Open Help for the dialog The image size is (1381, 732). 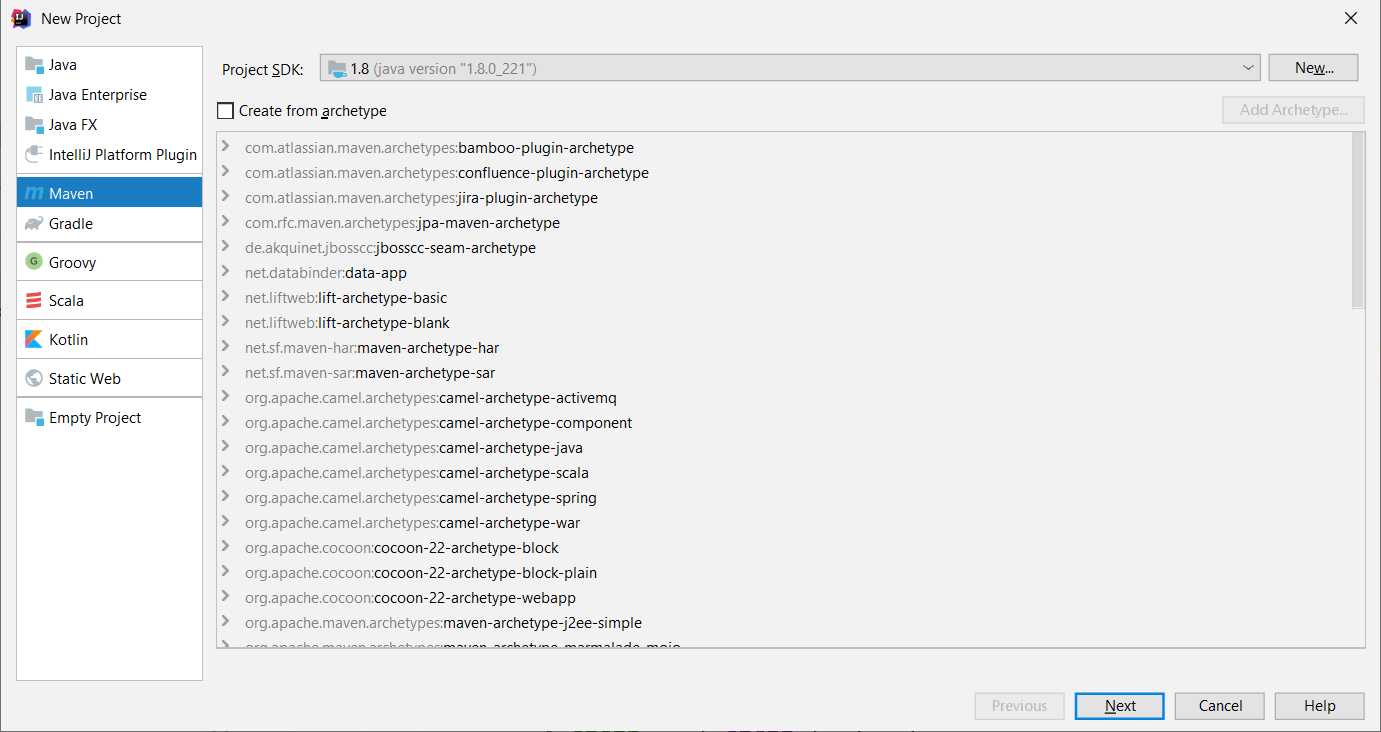[1319, 706]
